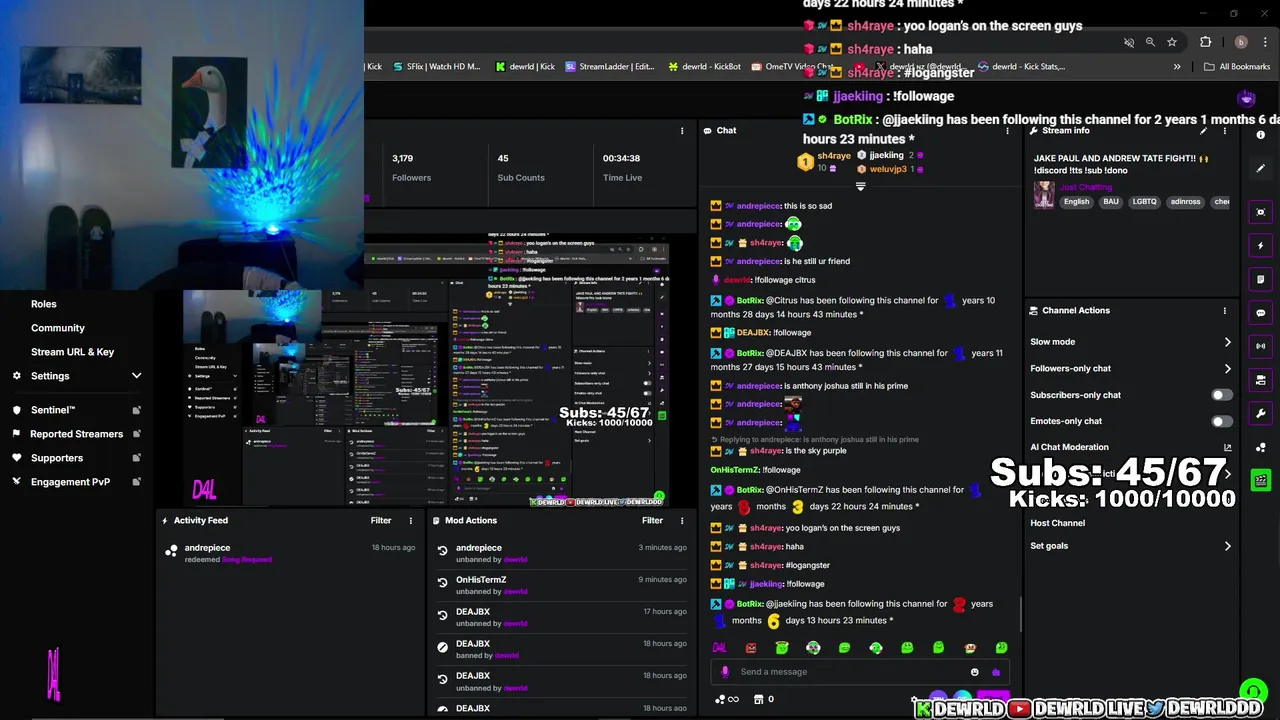
Task: Open Activity Feed three-dot menu
Action: [410, 521]
